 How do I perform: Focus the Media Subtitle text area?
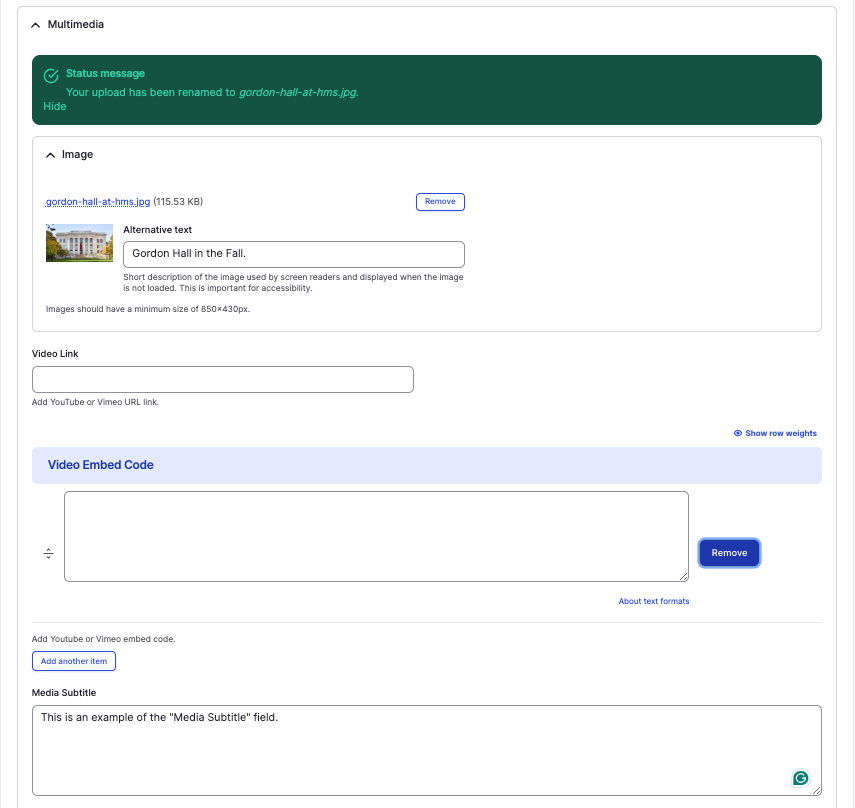400,750
